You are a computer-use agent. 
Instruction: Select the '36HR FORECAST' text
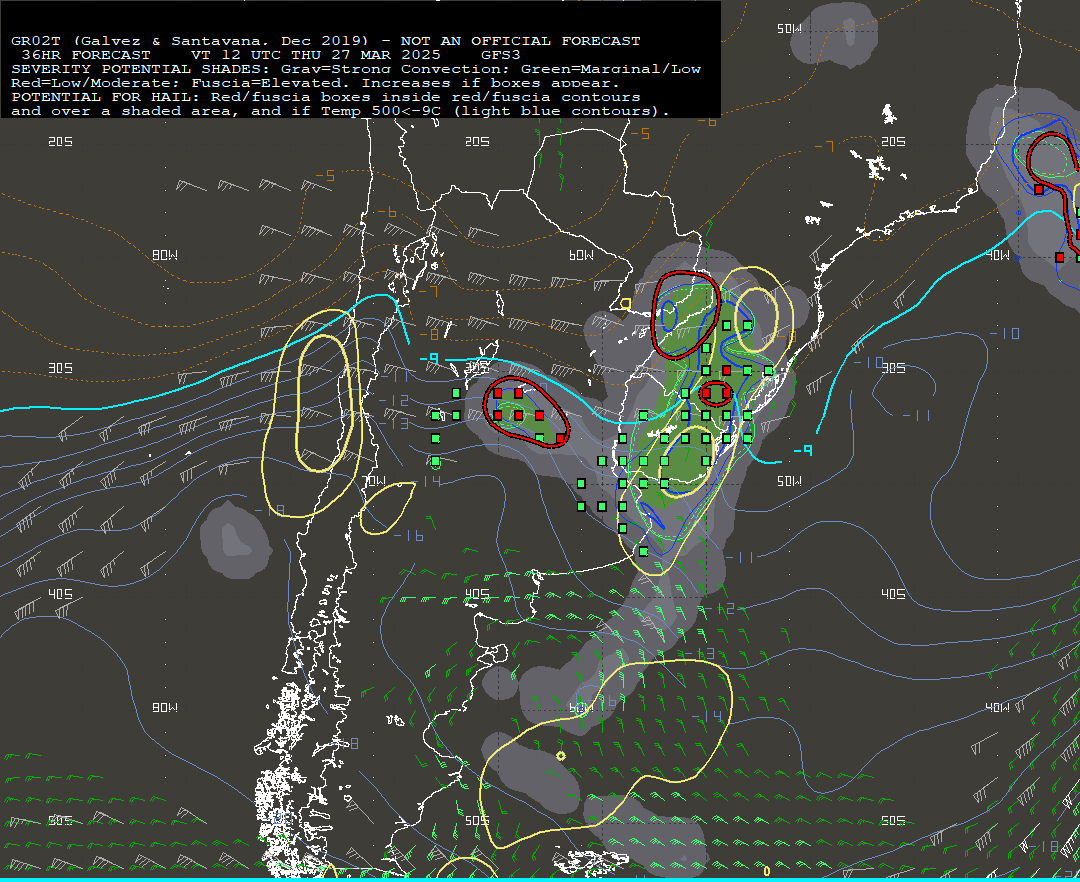[86, 55]
